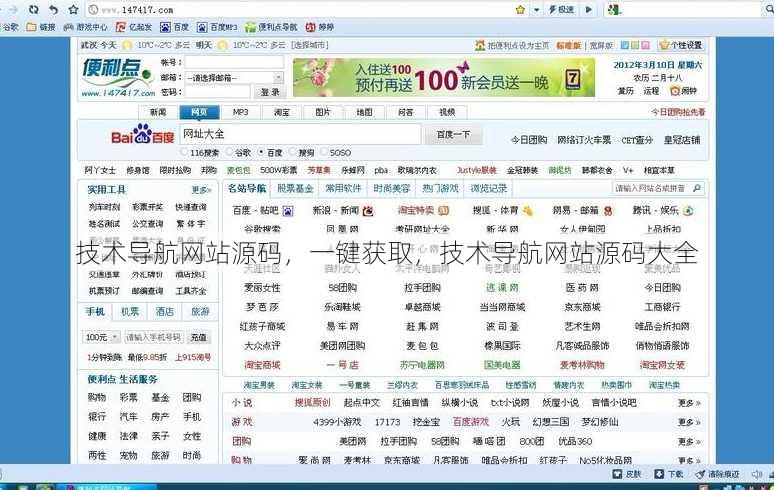Viewport: 774px width, 490px height.
Task: Open the 请选择邮箱 mailbox dropdown
Action: click(234, 77)
